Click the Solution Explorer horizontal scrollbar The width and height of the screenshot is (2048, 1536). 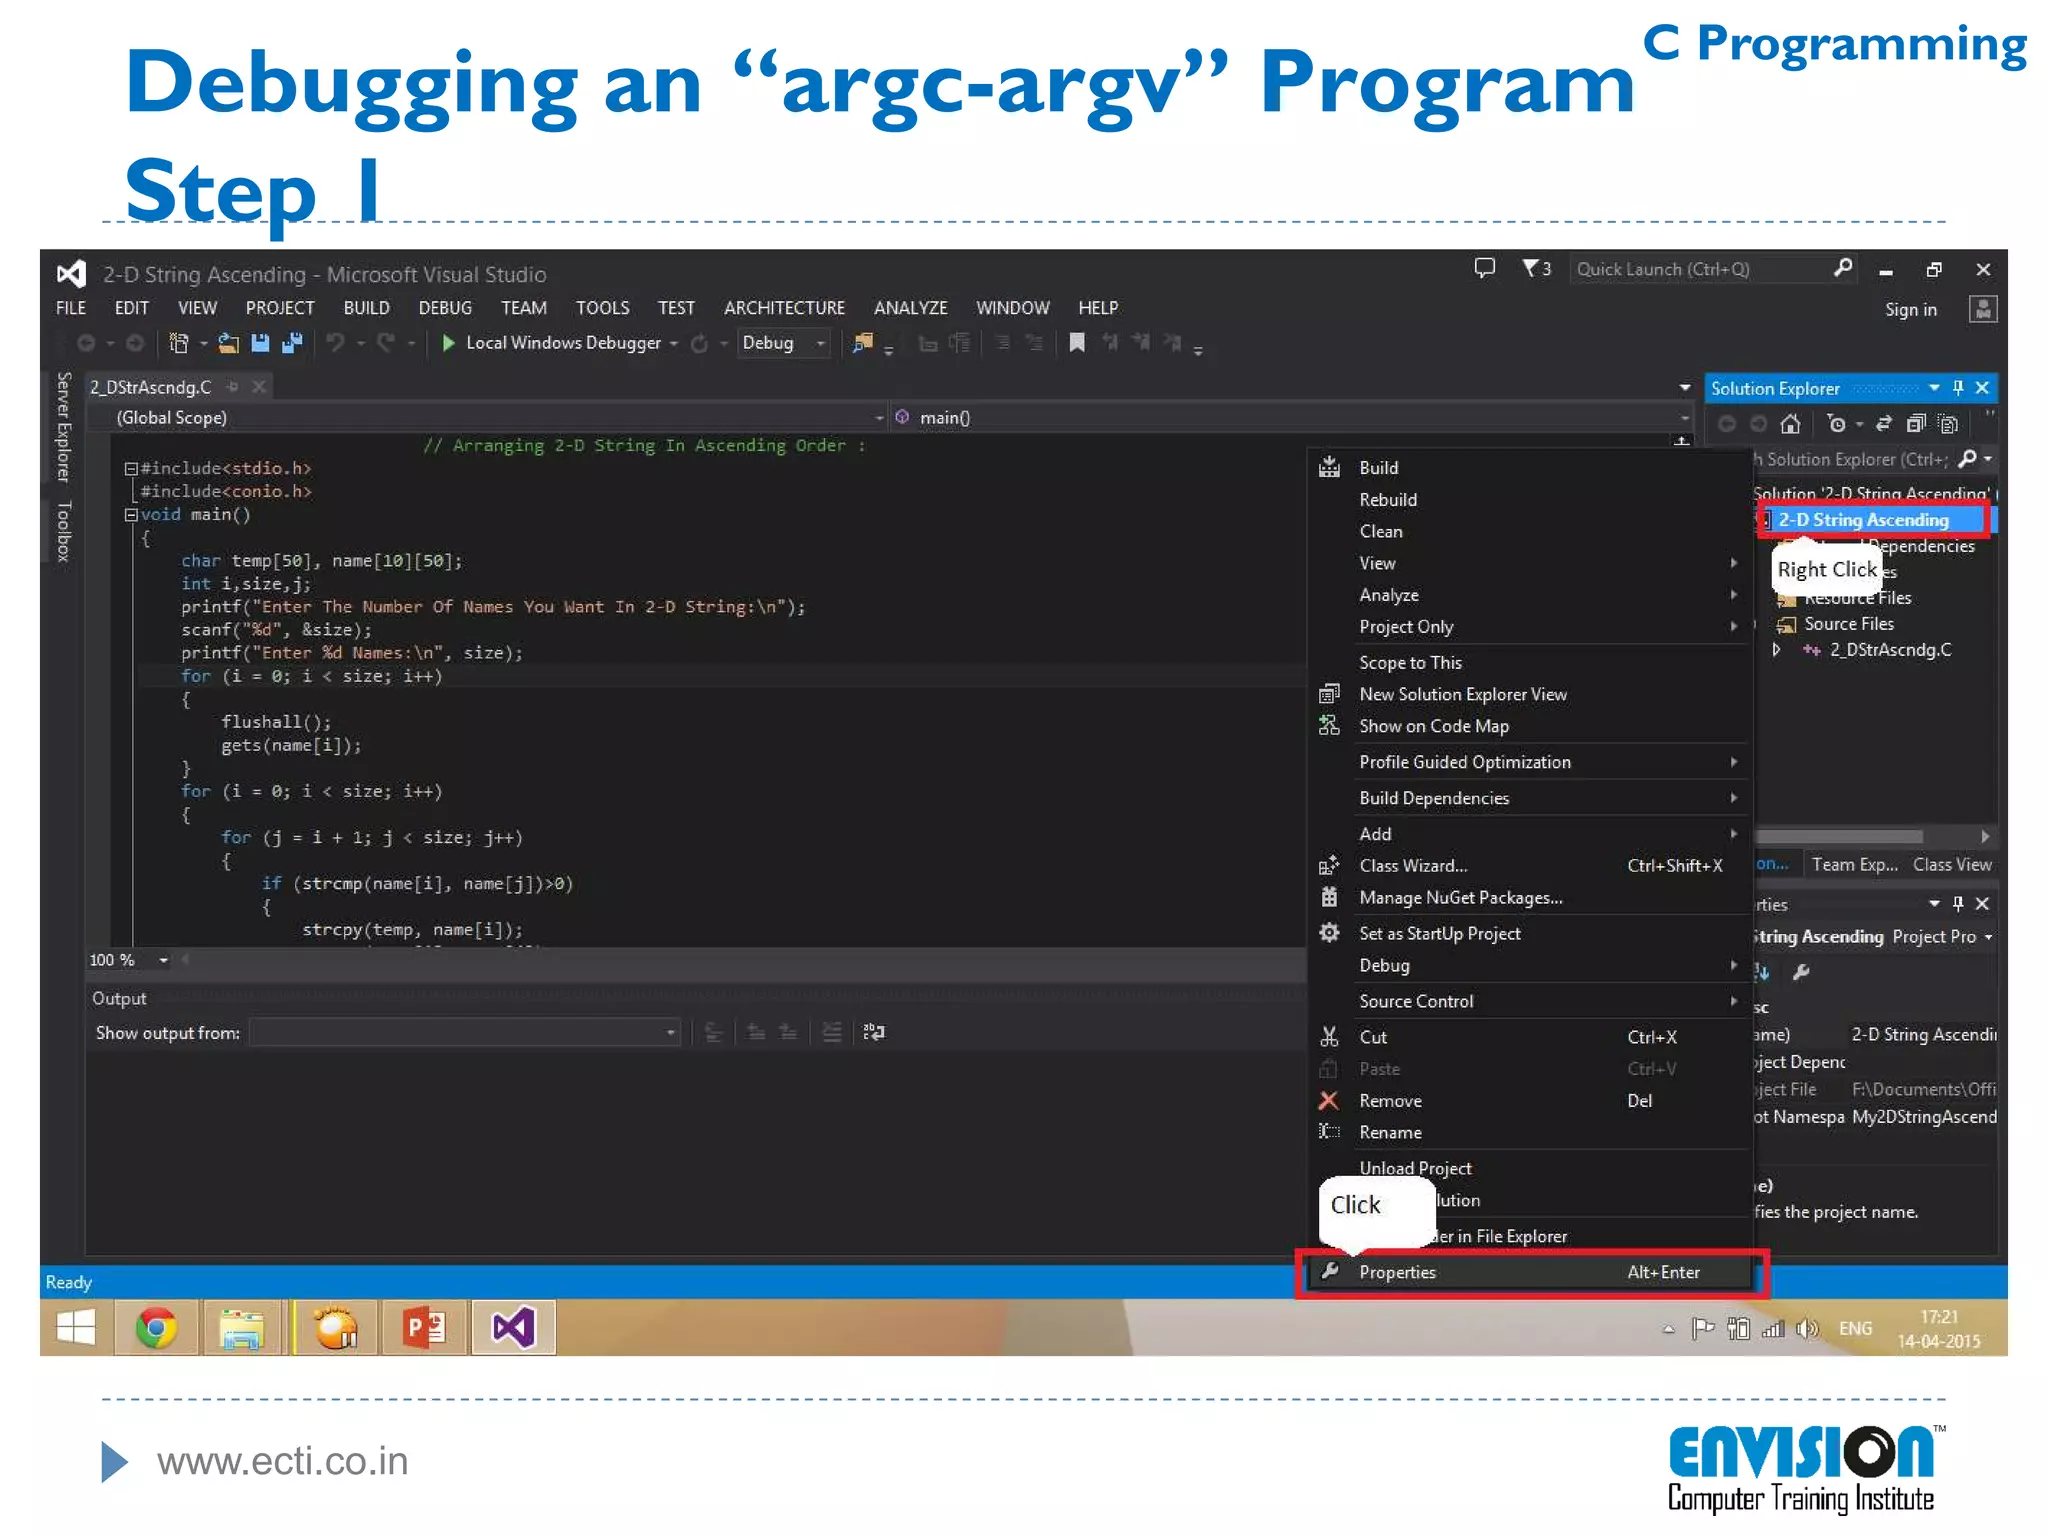point(1840,836)
